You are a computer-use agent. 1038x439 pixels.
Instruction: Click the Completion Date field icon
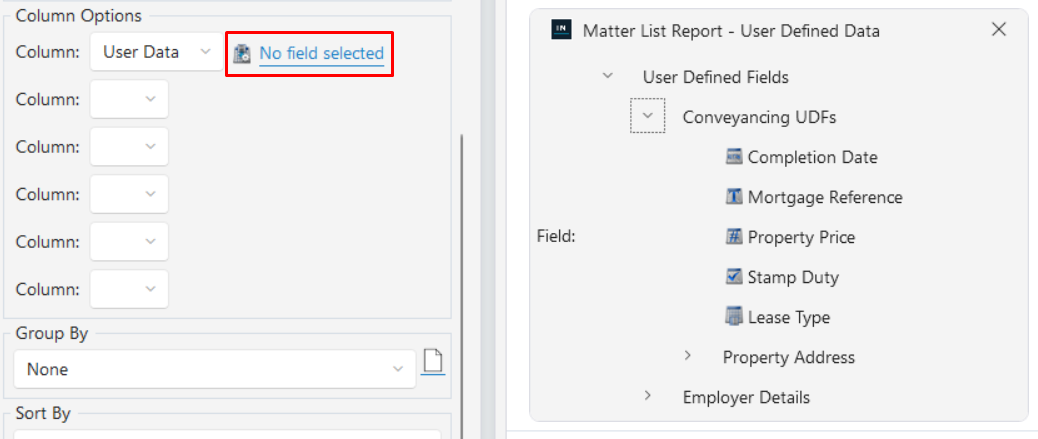pyautogui.click(x=733, y=157)
